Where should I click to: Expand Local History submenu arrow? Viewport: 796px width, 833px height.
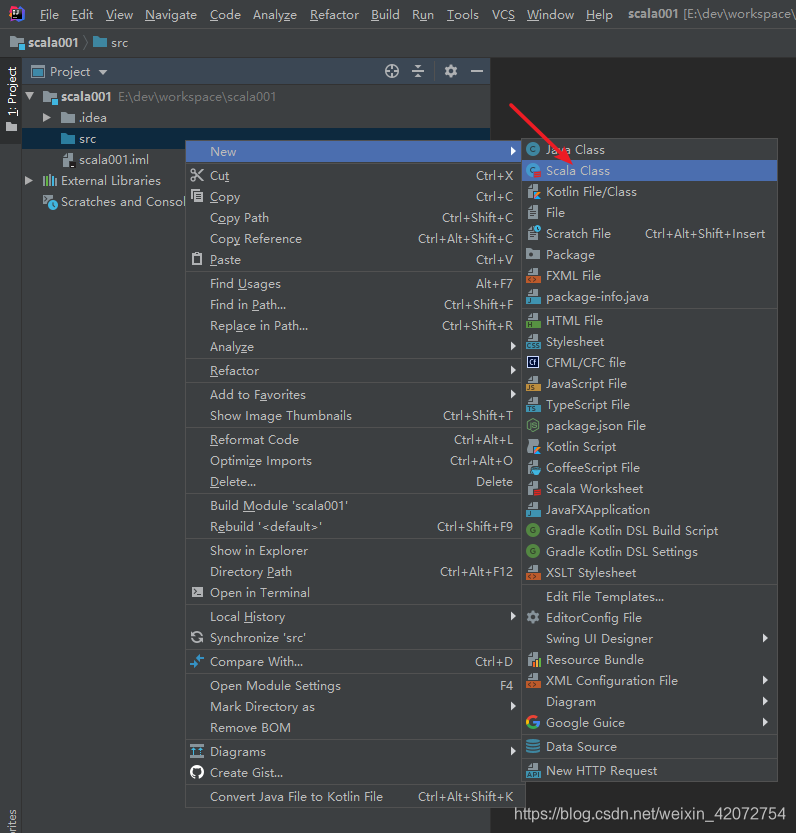[513, 616]
